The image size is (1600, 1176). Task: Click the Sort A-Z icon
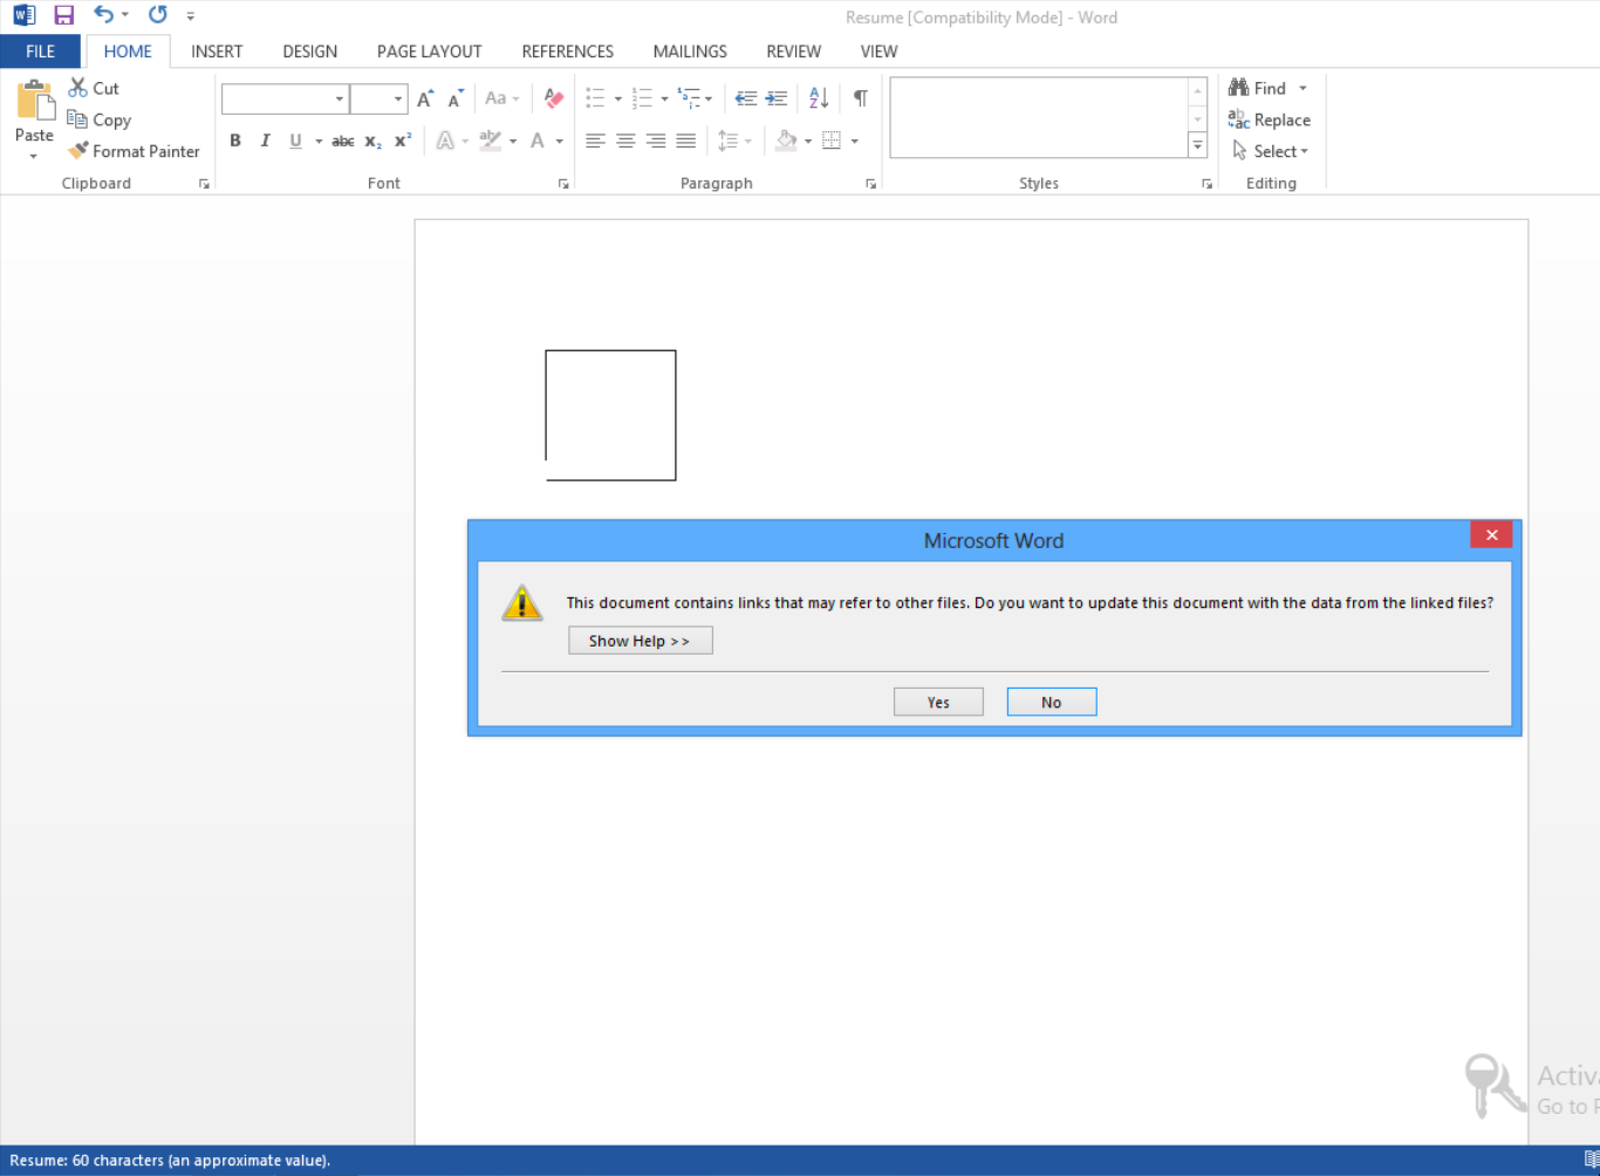(818, 98)
